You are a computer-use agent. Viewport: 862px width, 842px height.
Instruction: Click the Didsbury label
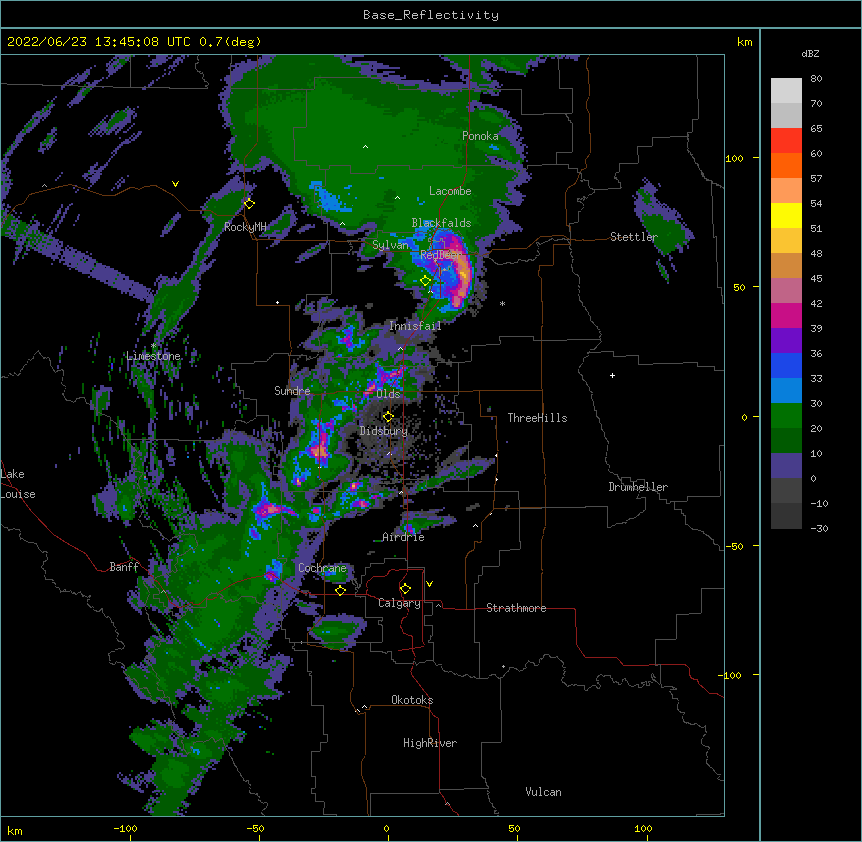click(x=384, y=431)
